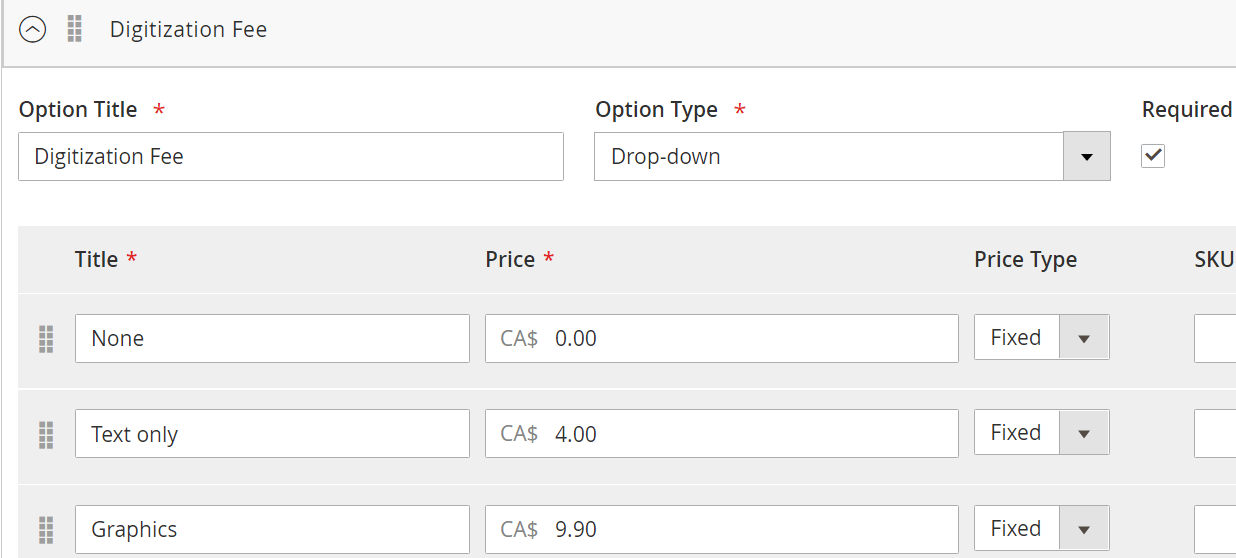This screenshot has height=558, width=1236.
Task: Open Price Type dropdown for None row
Action: click(1041, 338)
